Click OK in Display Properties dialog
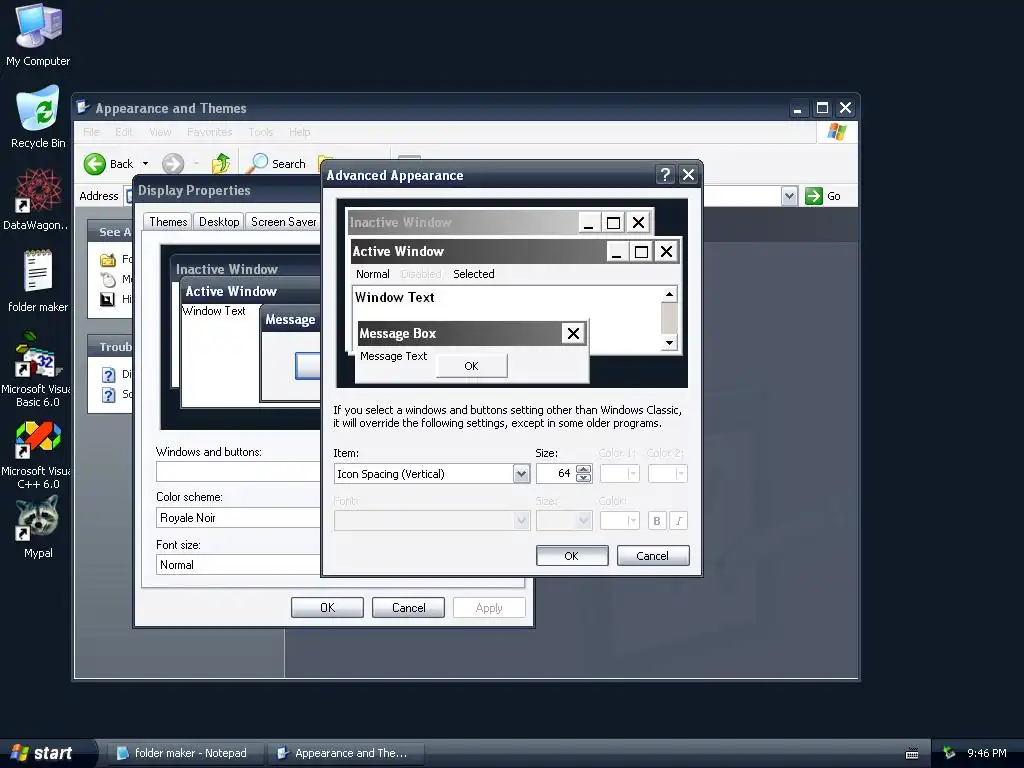 coord(327,608)
